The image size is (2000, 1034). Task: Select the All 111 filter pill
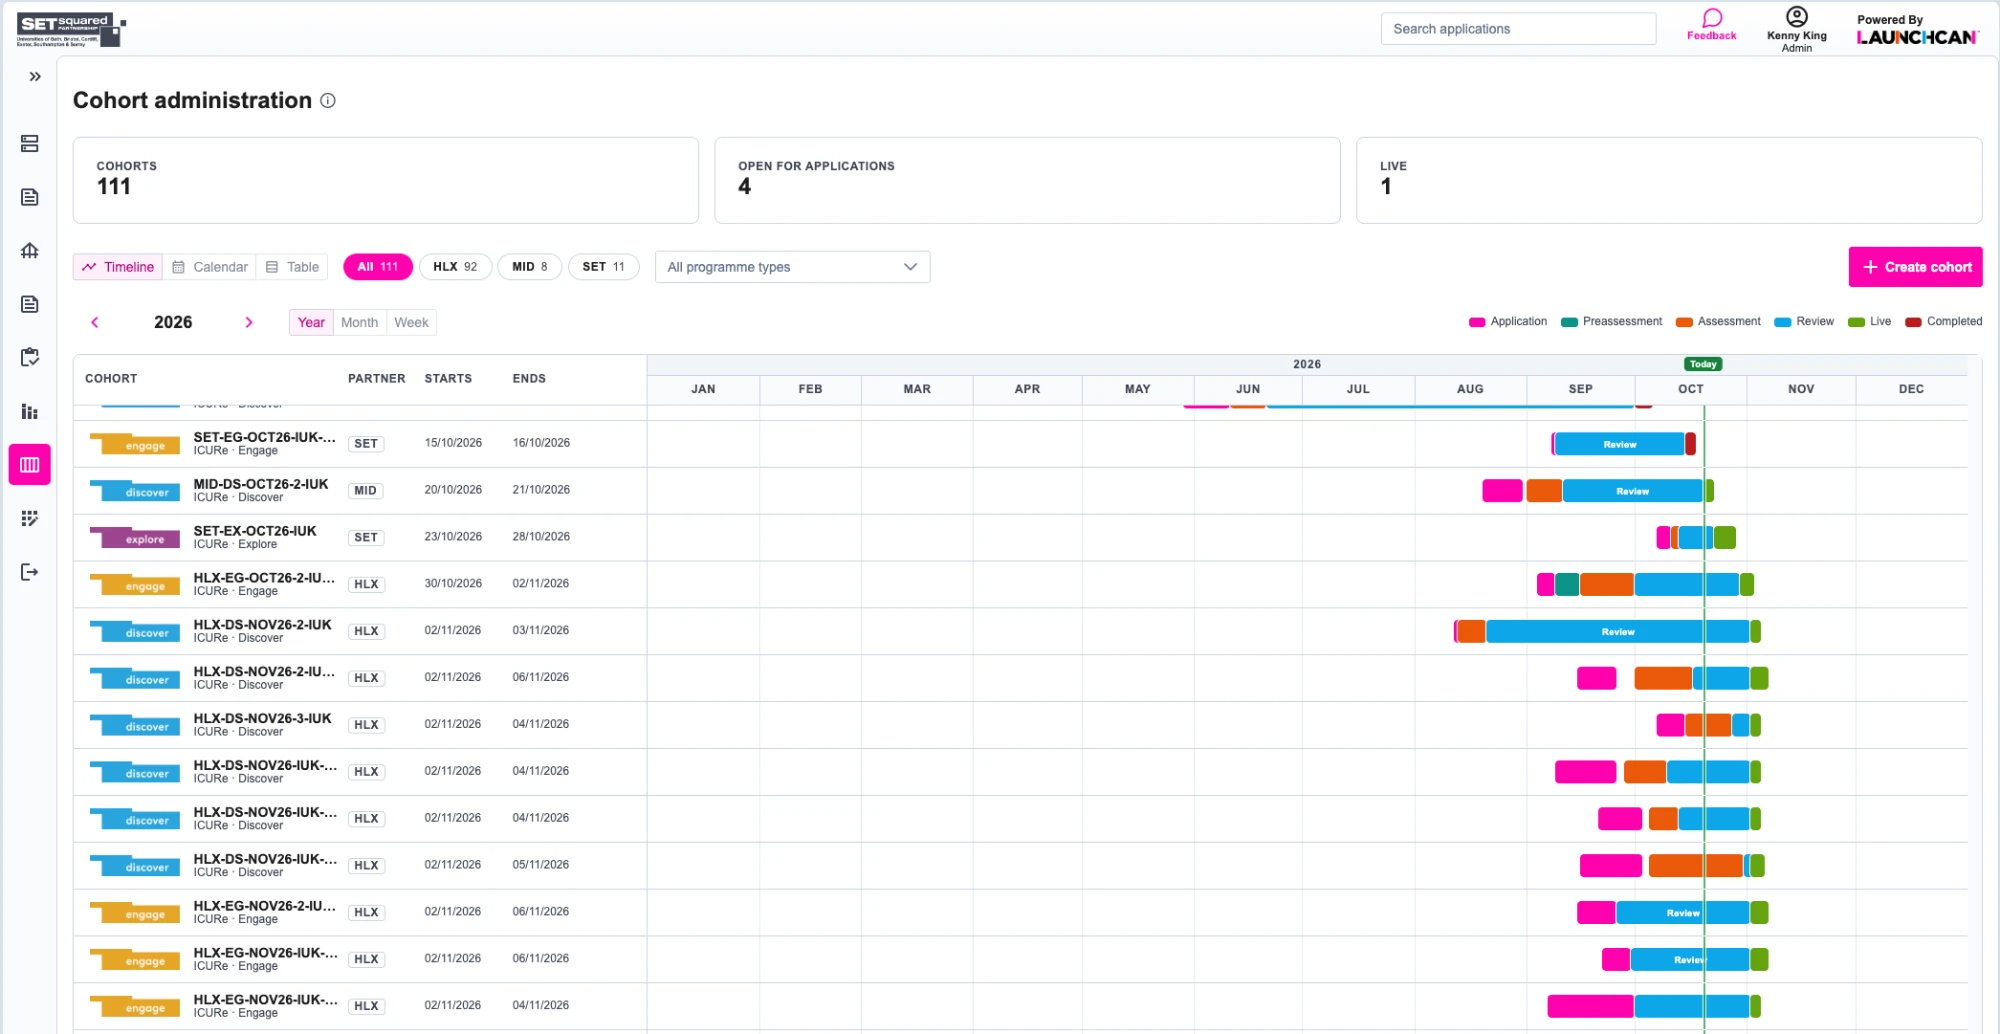[x=378, y=267]
